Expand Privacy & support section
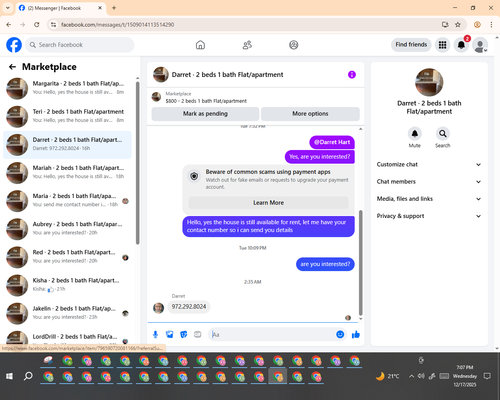This screenshot has width=500, height=400. [x=429, y=216]
